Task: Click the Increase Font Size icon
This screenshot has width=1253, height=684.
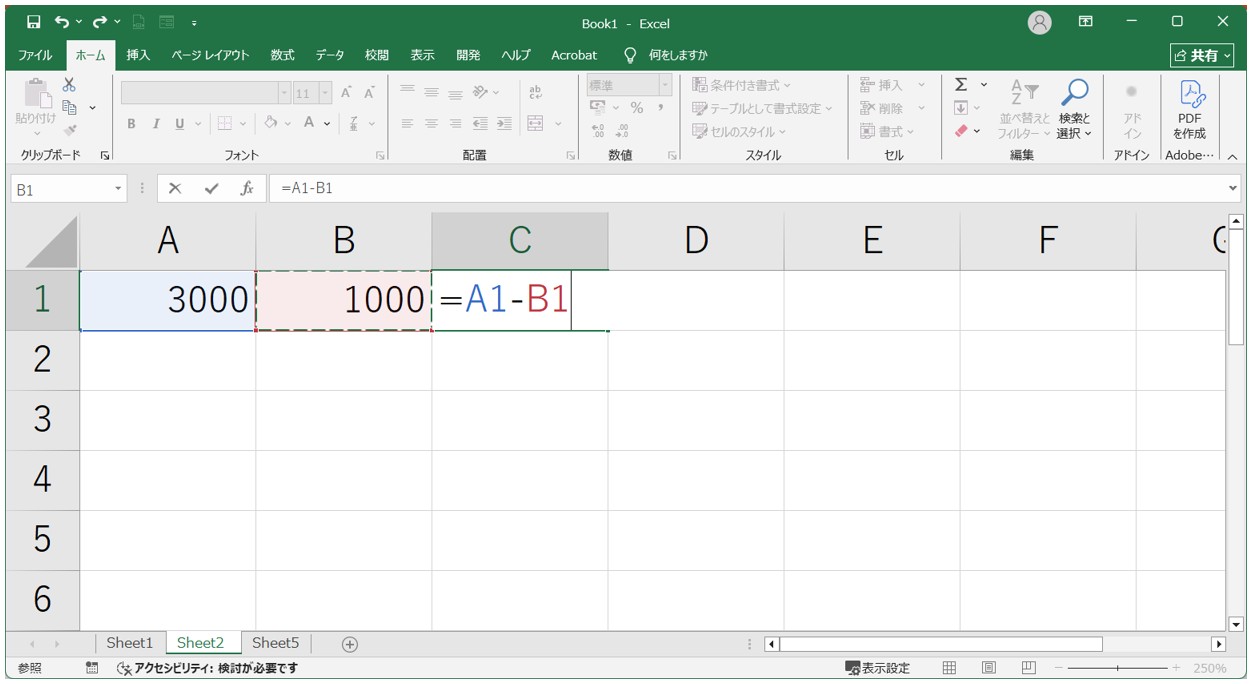Action: point(347,93)
